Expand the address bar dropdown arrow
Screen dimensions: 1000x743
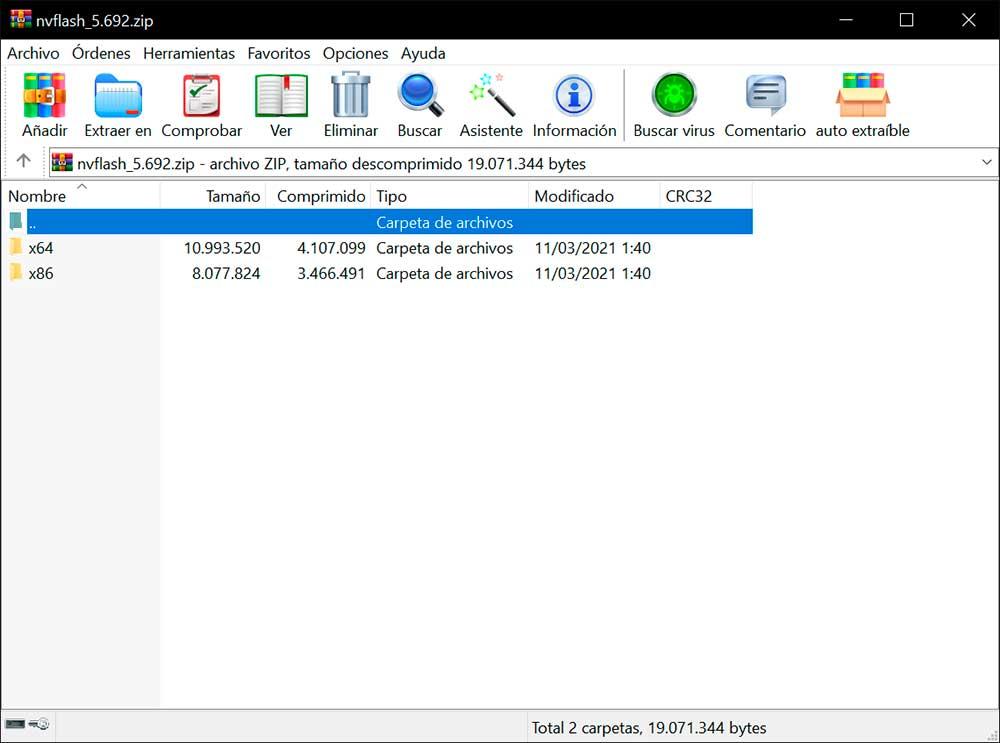pos(987,162)
